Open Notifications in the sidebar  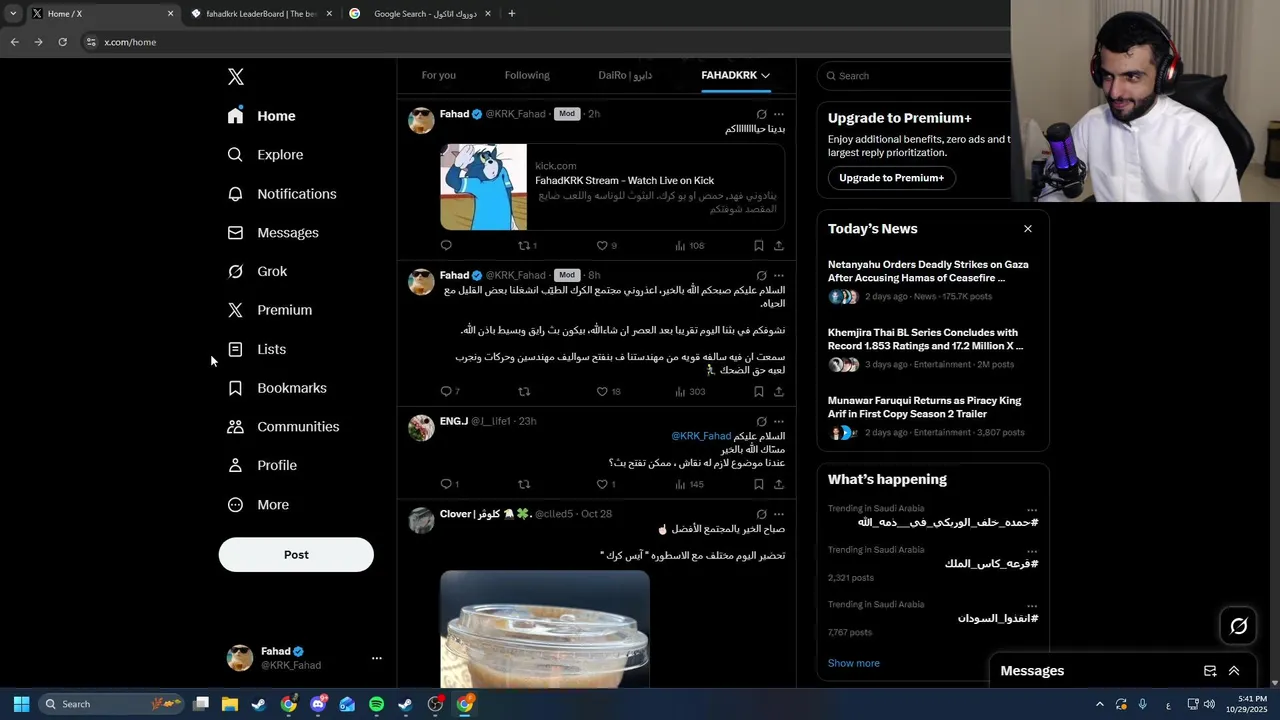(281, 194)
